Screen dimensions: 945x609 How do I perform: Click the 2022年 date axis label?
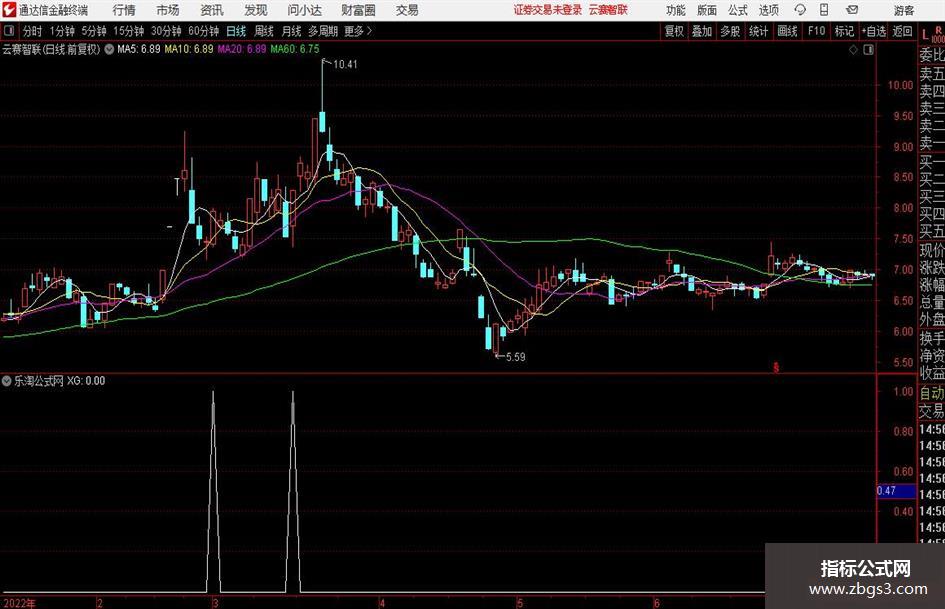click(19, 603)
